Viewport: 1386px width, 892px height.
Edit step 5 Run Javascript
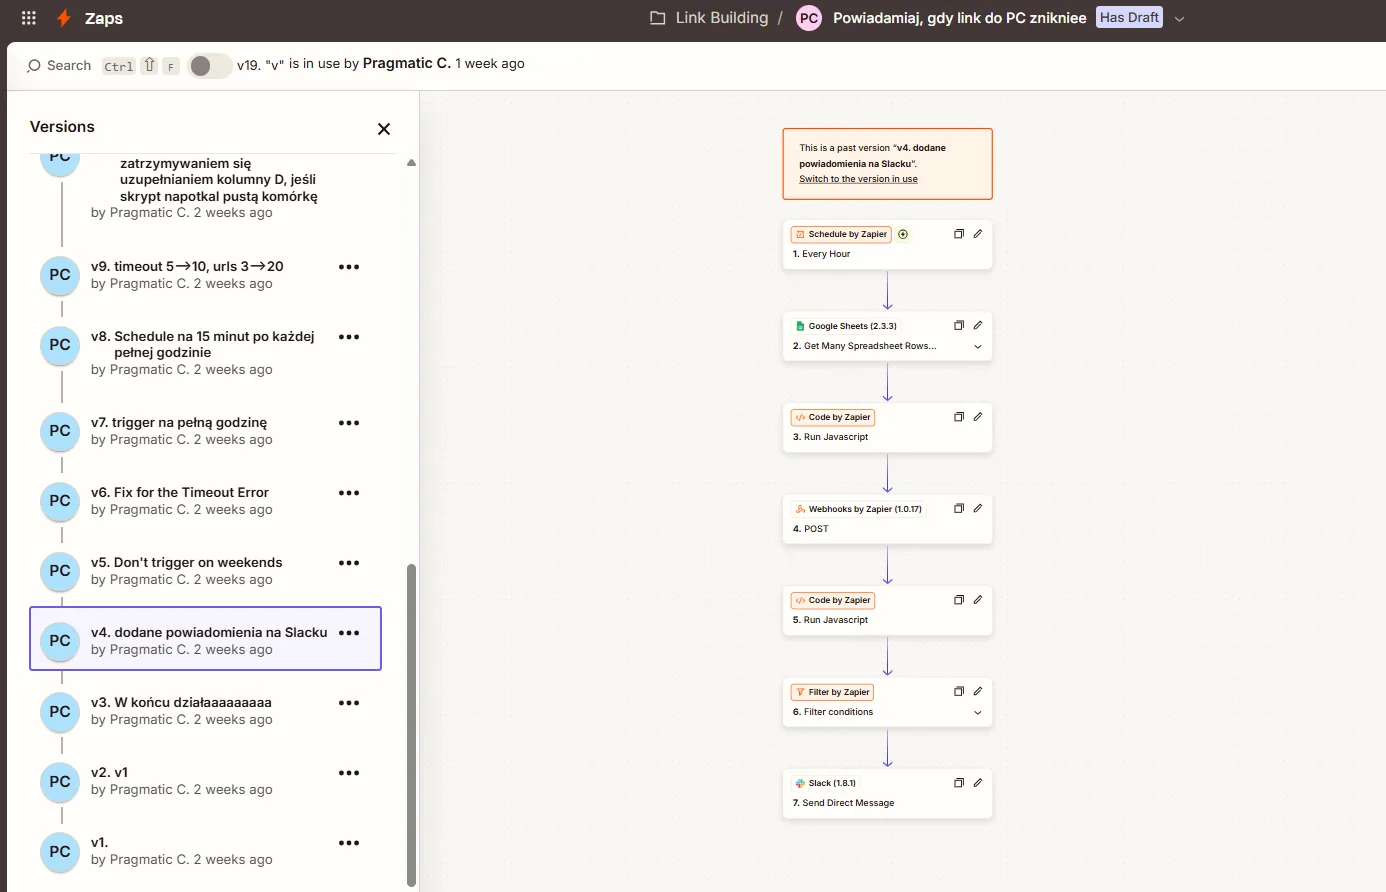(x=978, y=600)
